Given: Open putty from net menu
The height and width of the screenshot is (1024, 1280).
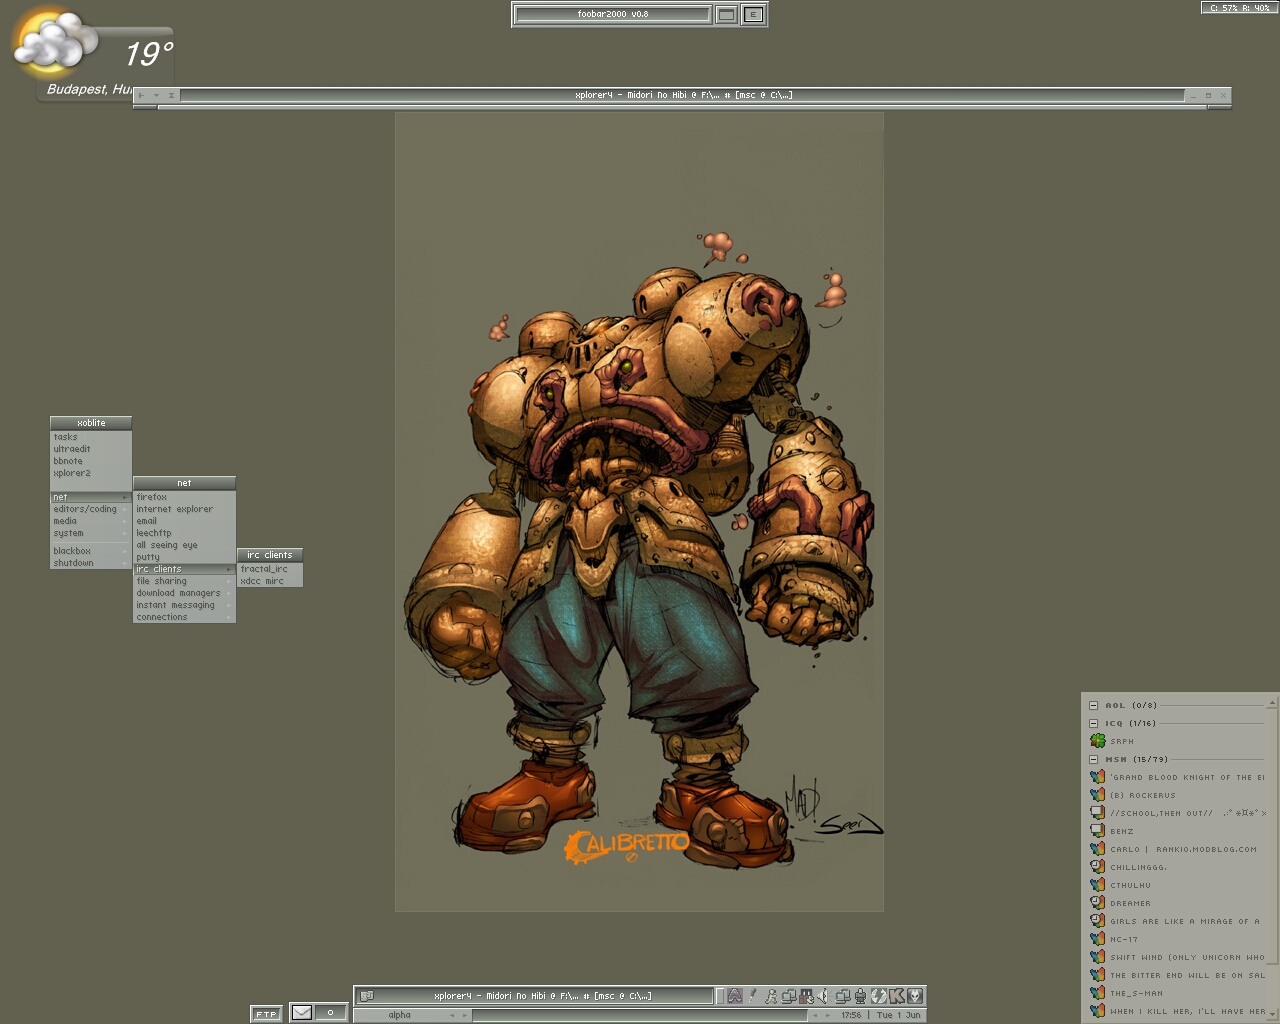Looking at the screenshot, I should point(184,557).
